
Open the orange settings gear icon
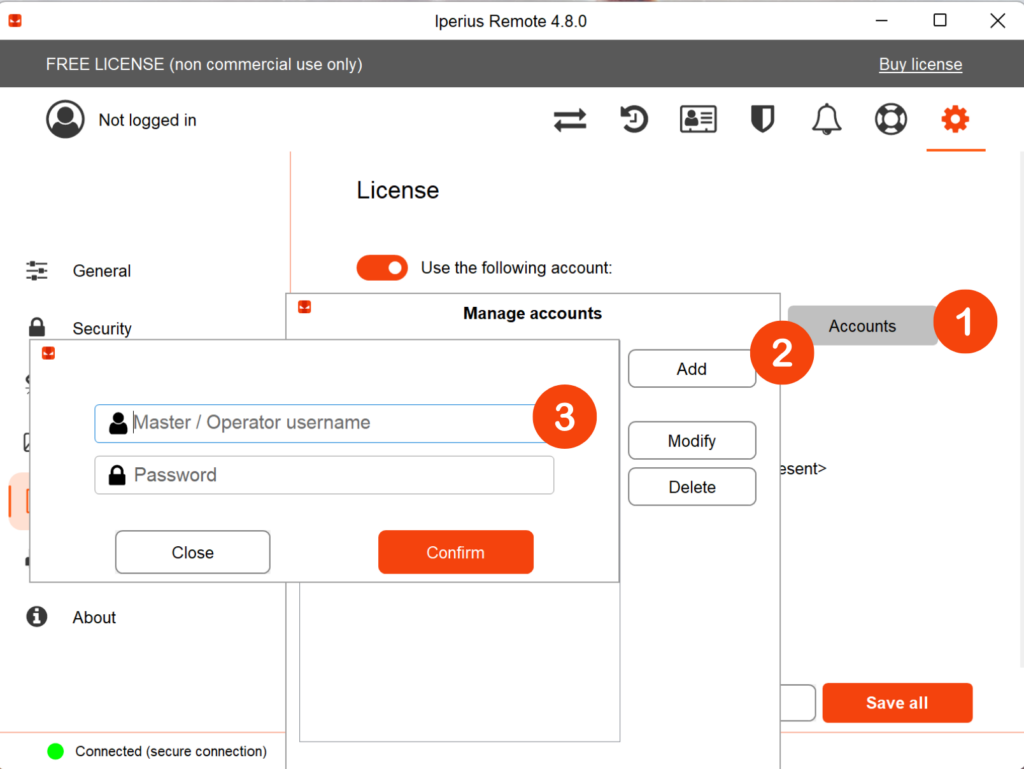tap(955, 119)
